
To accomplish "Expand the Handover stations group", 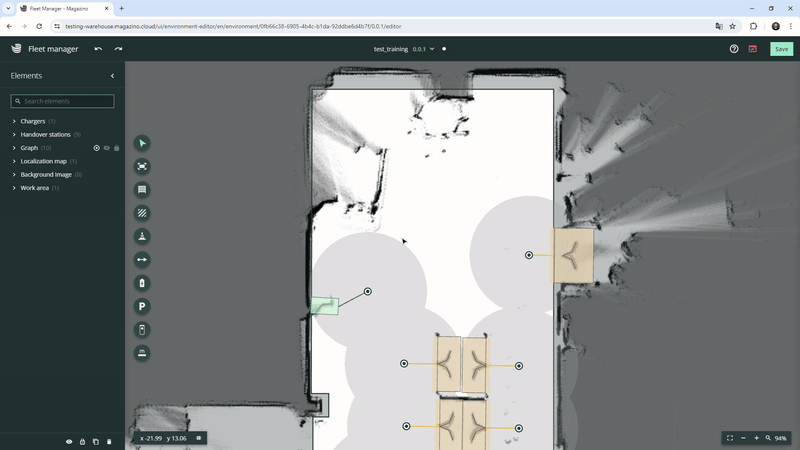I will [14, 135].
